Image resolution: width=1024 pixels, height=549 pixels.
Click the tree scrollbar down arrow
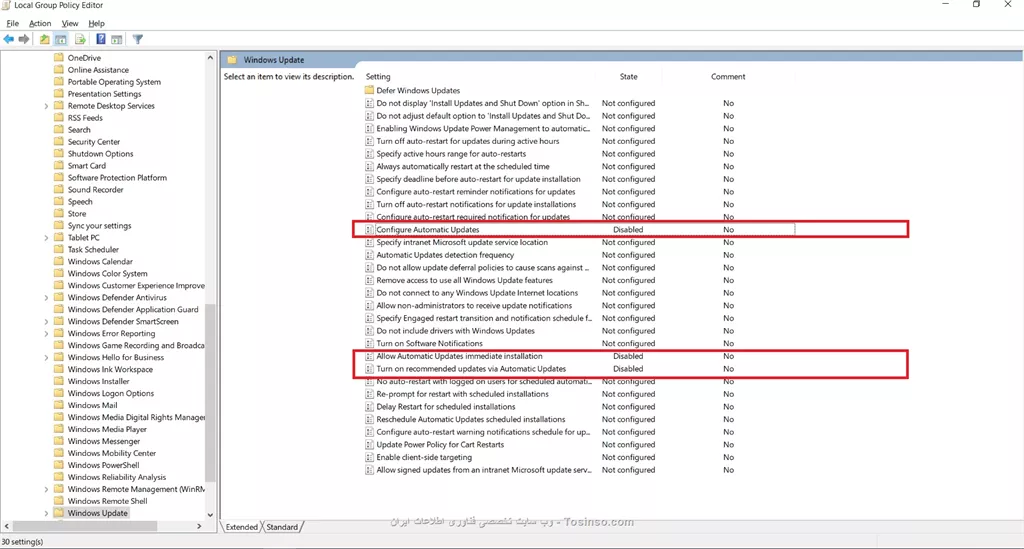tap(210, 514)
